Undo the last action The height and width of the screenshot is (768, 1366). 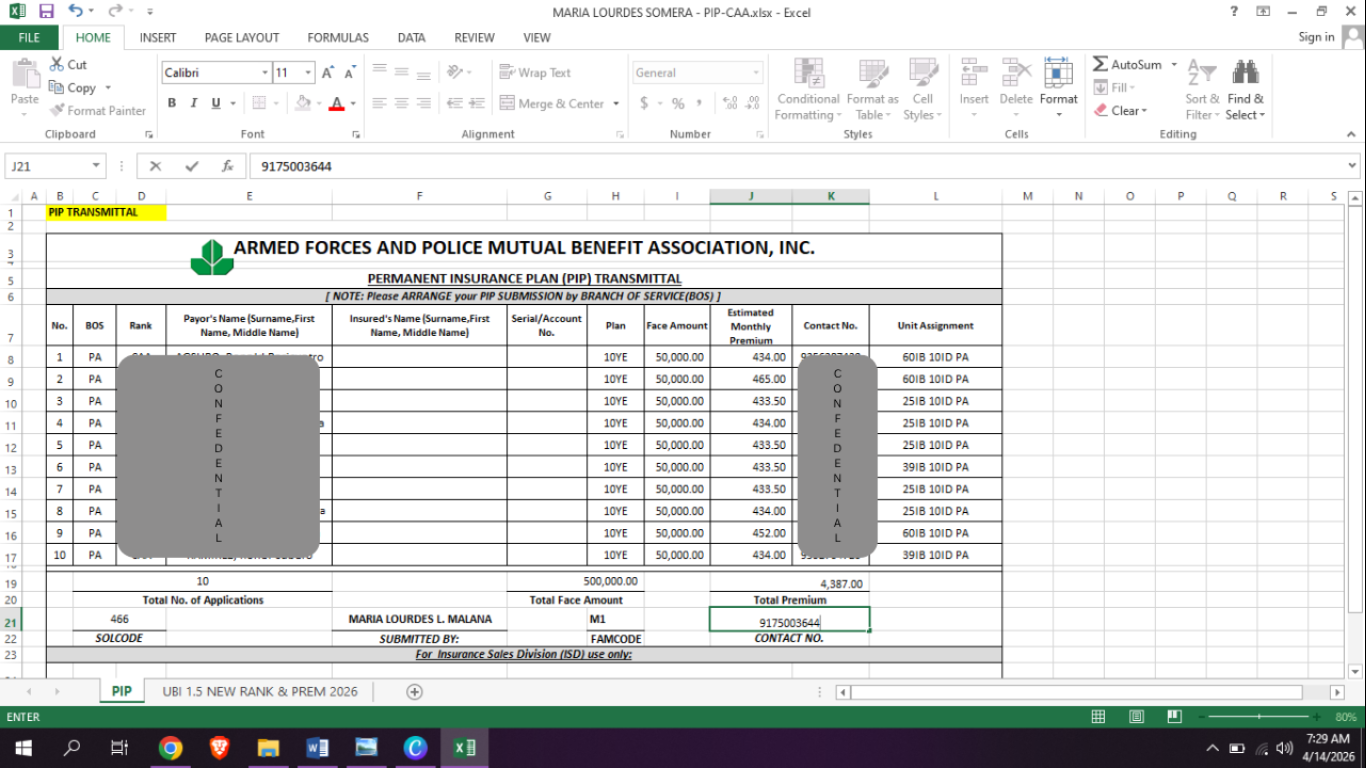pos(76,11)
